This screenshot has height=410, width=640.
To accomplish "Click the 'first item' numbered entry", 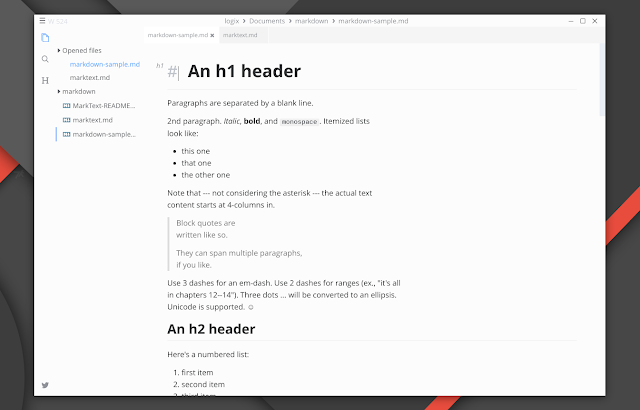I will coord(197,372).
